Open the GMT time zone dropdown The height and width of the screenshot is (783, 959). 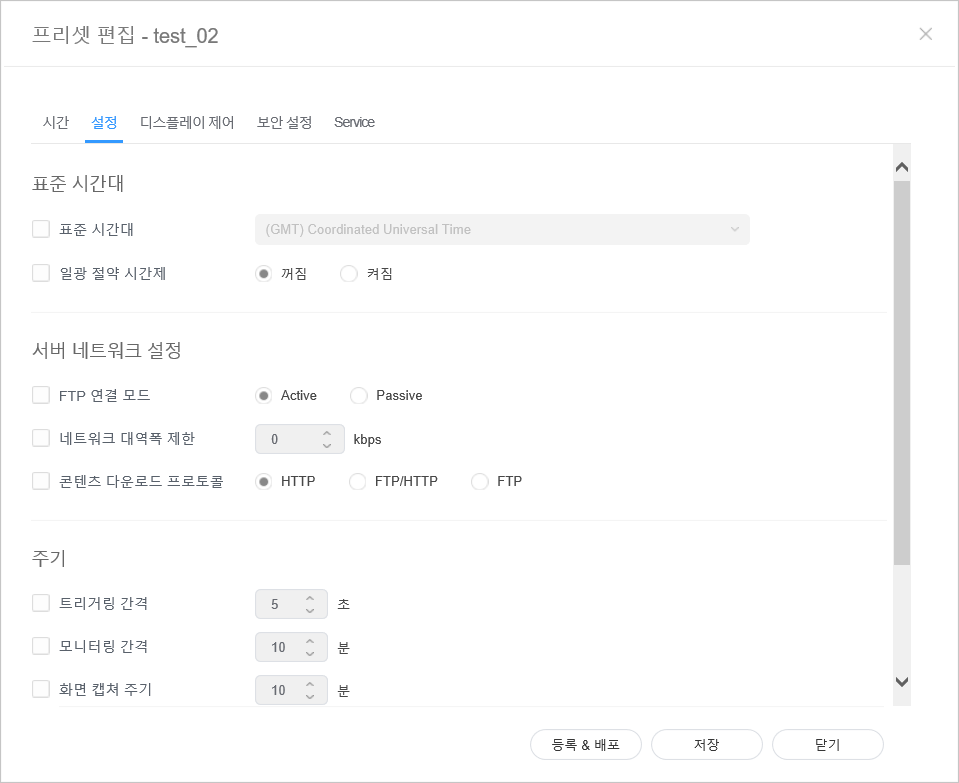pyautogui.click(x=502, y=229)
